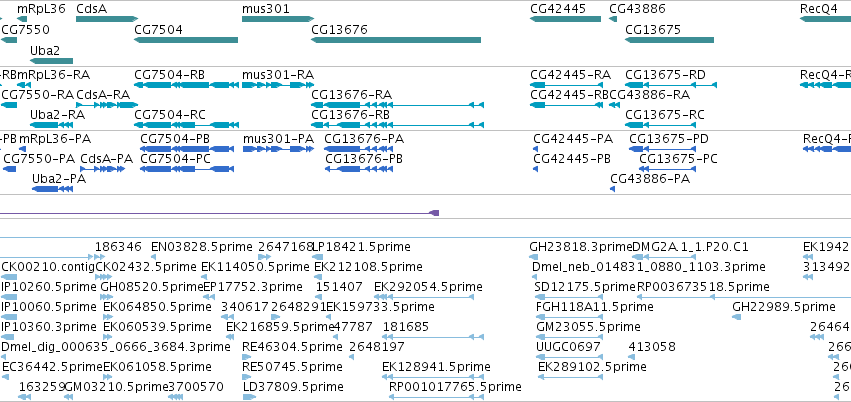The height and width of the screenshot is (402, 851).
Task: Click the CG13675-RD transcript glyph
Action: pos(671,85)
